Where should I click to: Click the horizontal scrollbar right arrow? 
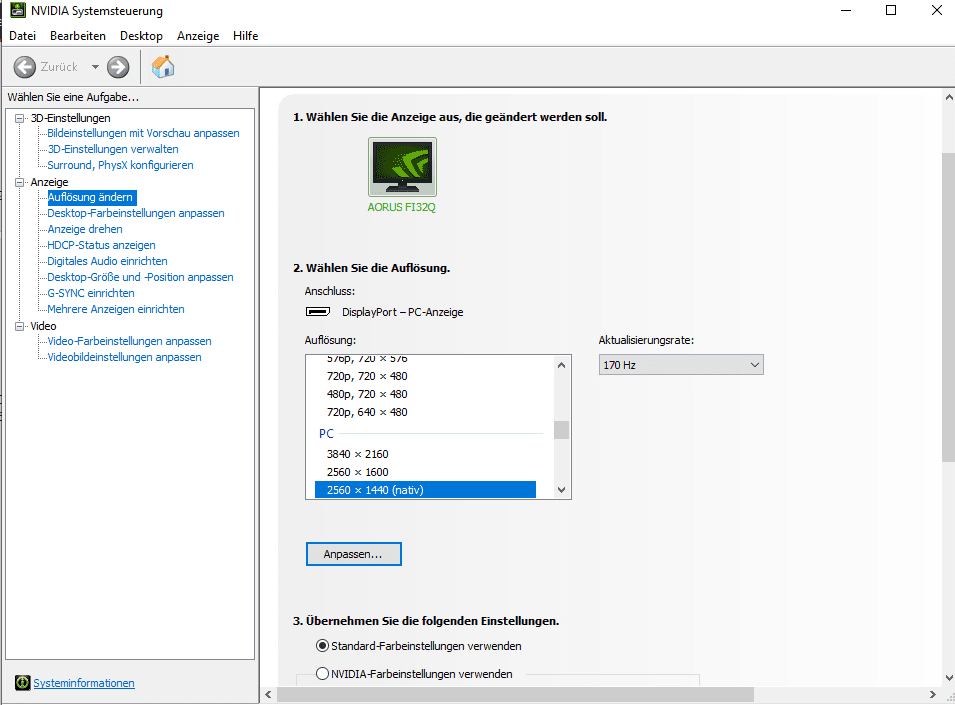click(932, 695)
